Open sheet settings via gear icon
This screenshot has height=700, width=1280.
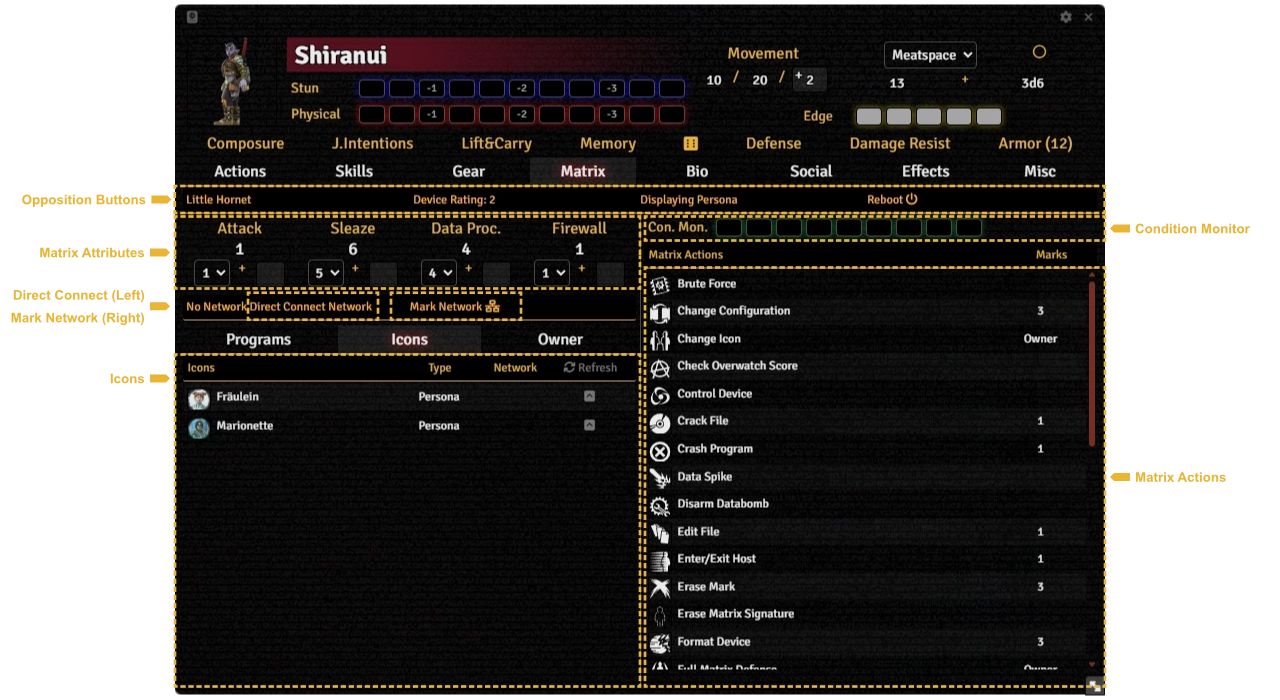[x=1066, y=17]
